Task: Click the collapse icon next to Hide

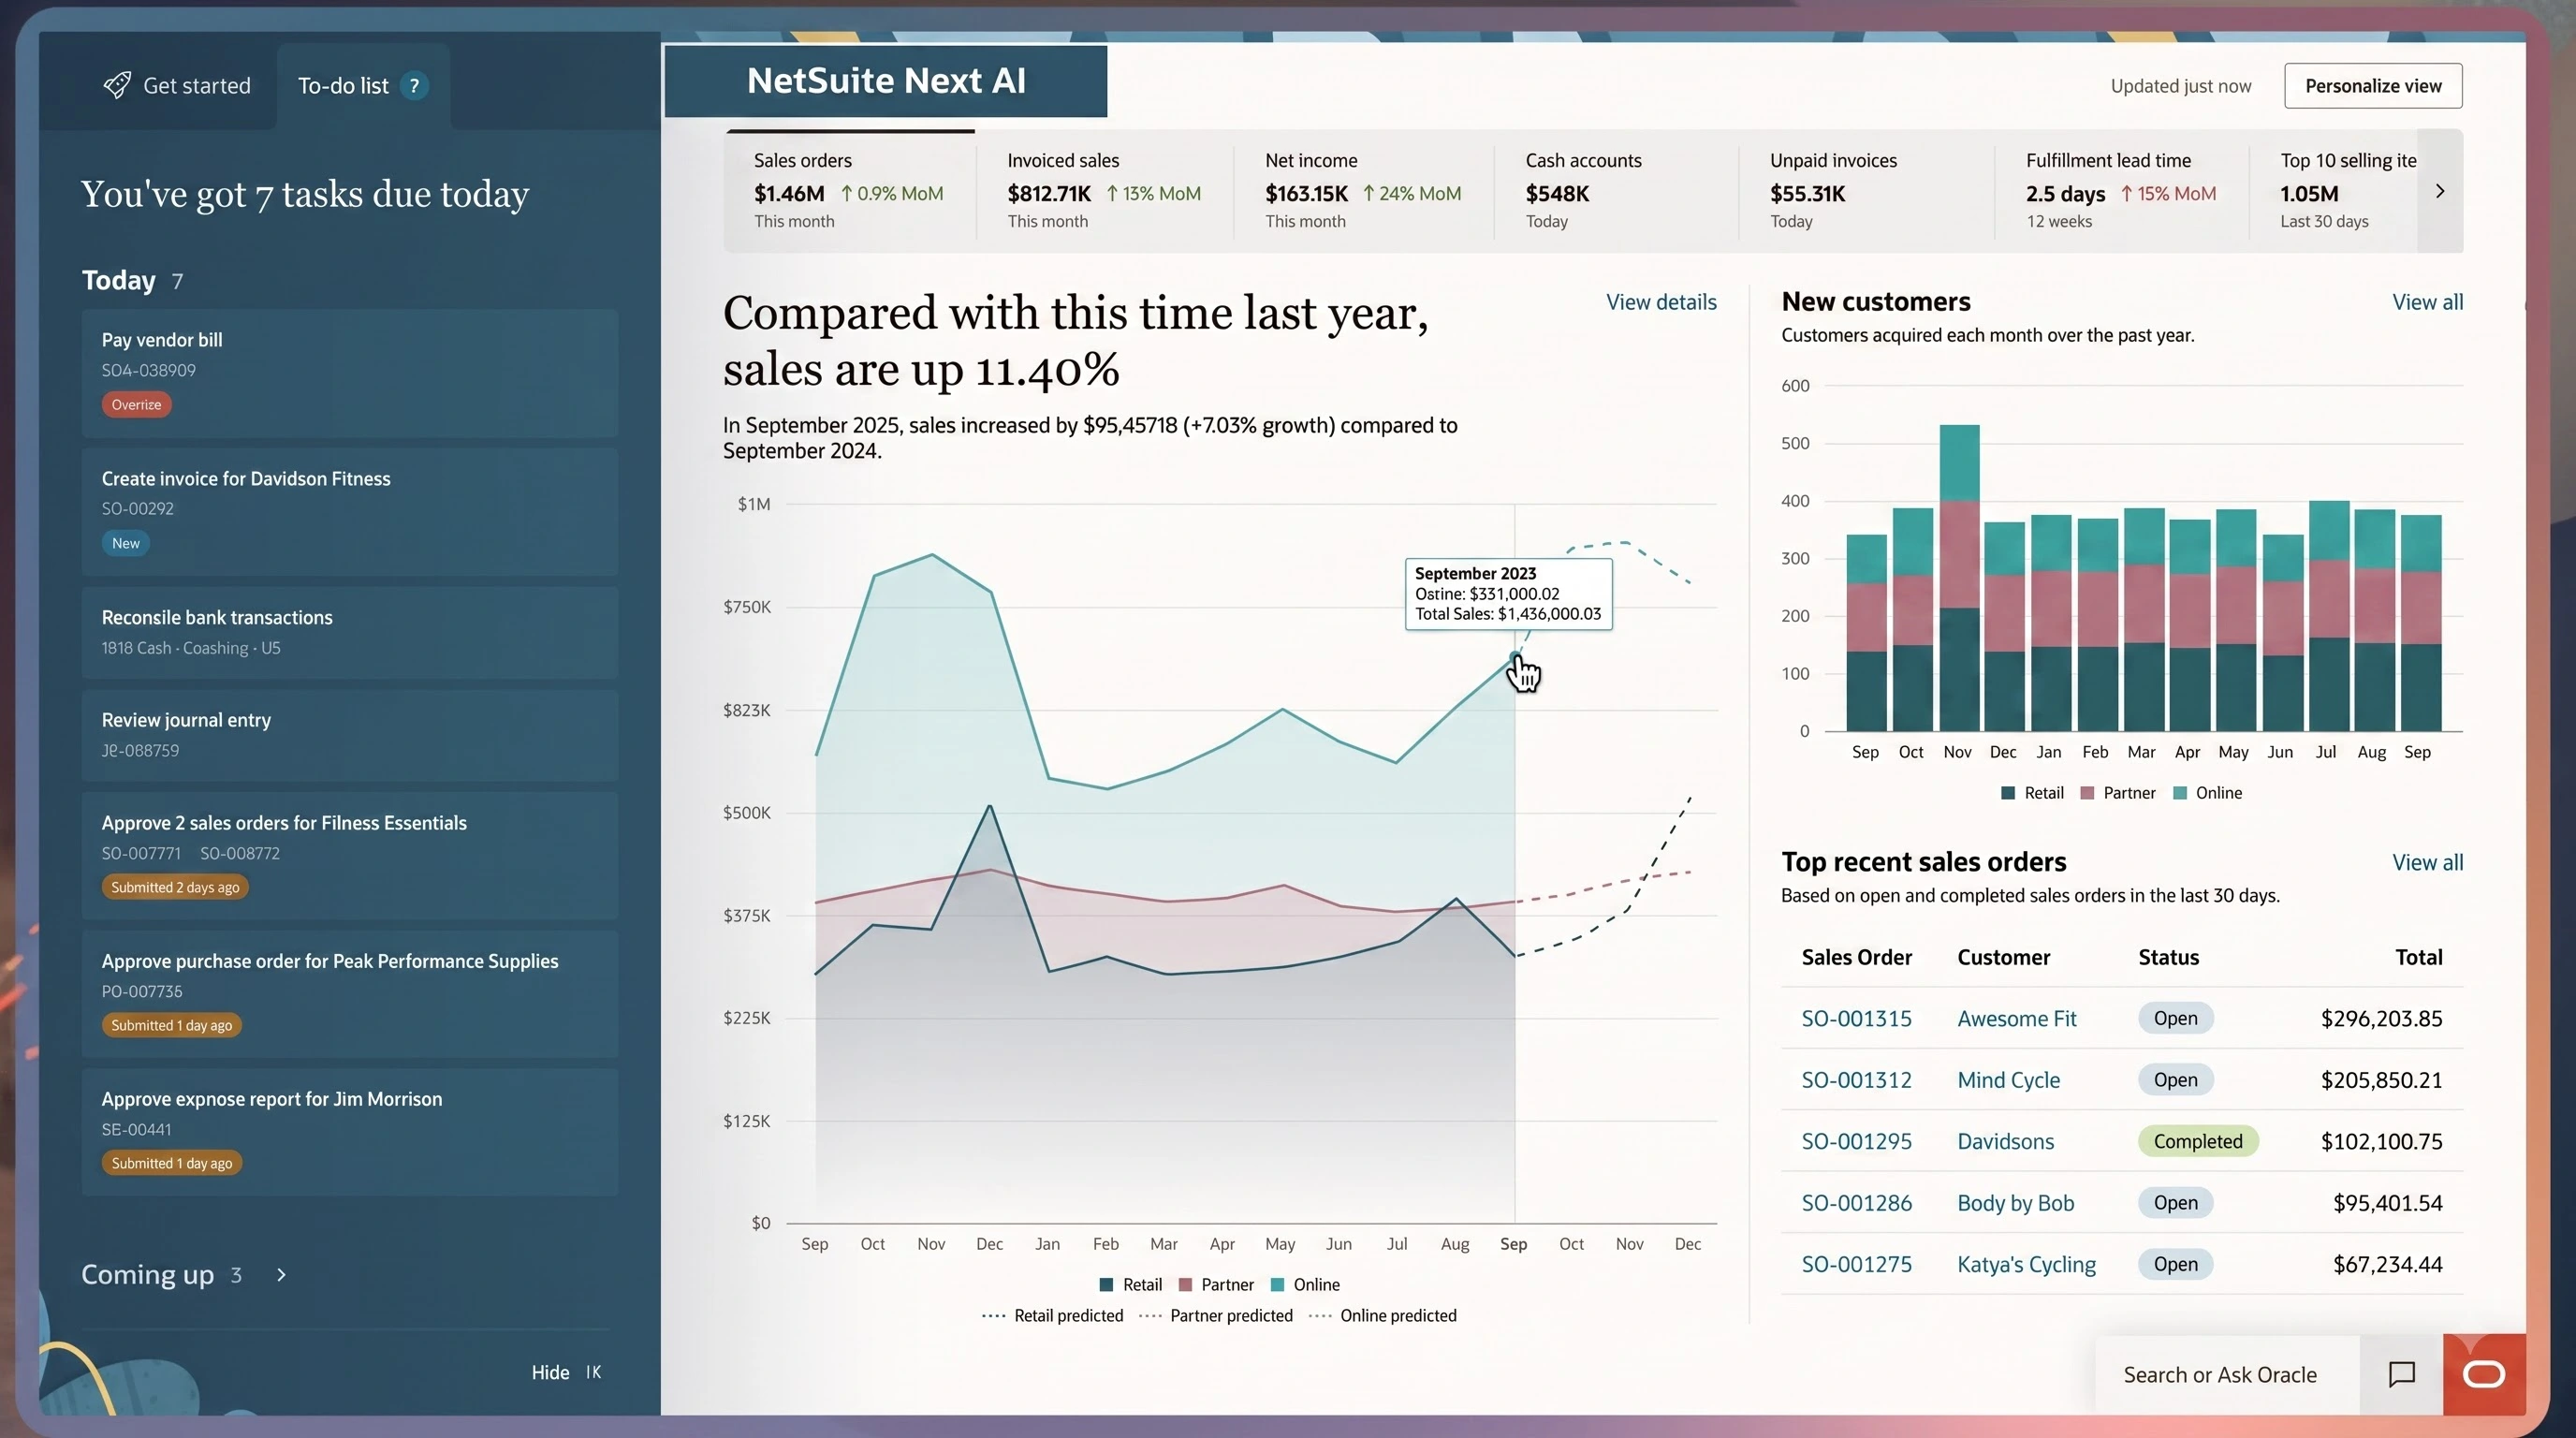Action: tap(594, 1372)
